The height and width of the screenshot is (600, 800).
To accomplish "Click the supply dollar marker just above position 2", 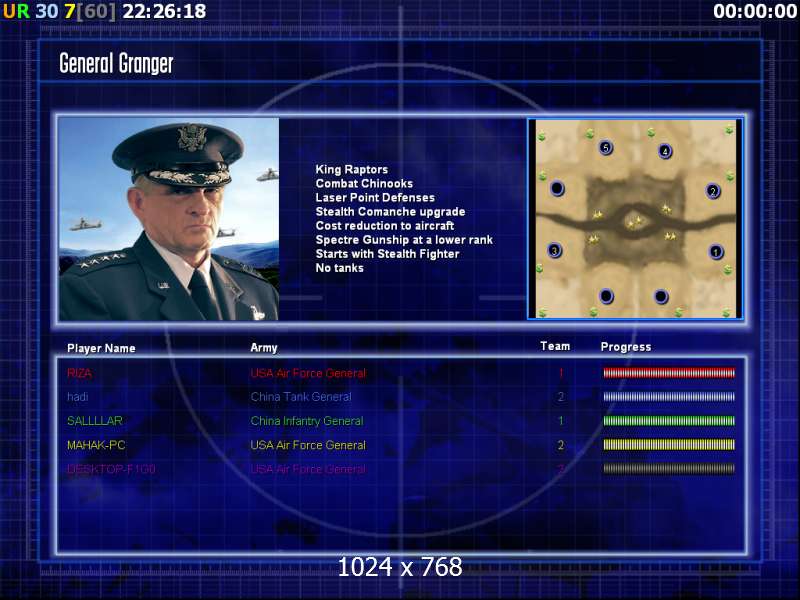I will click(730, 176).
